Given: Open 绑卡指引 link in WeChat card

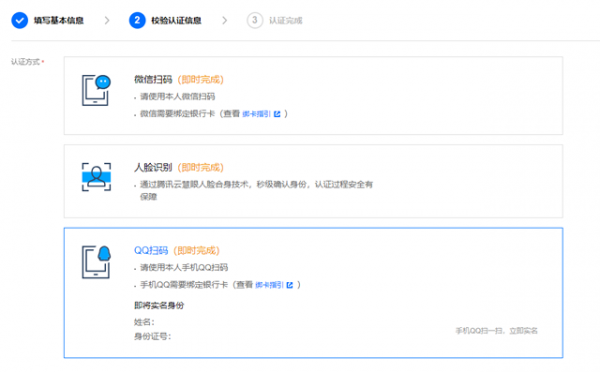Looking at the screenshot, I should point(256,114).
